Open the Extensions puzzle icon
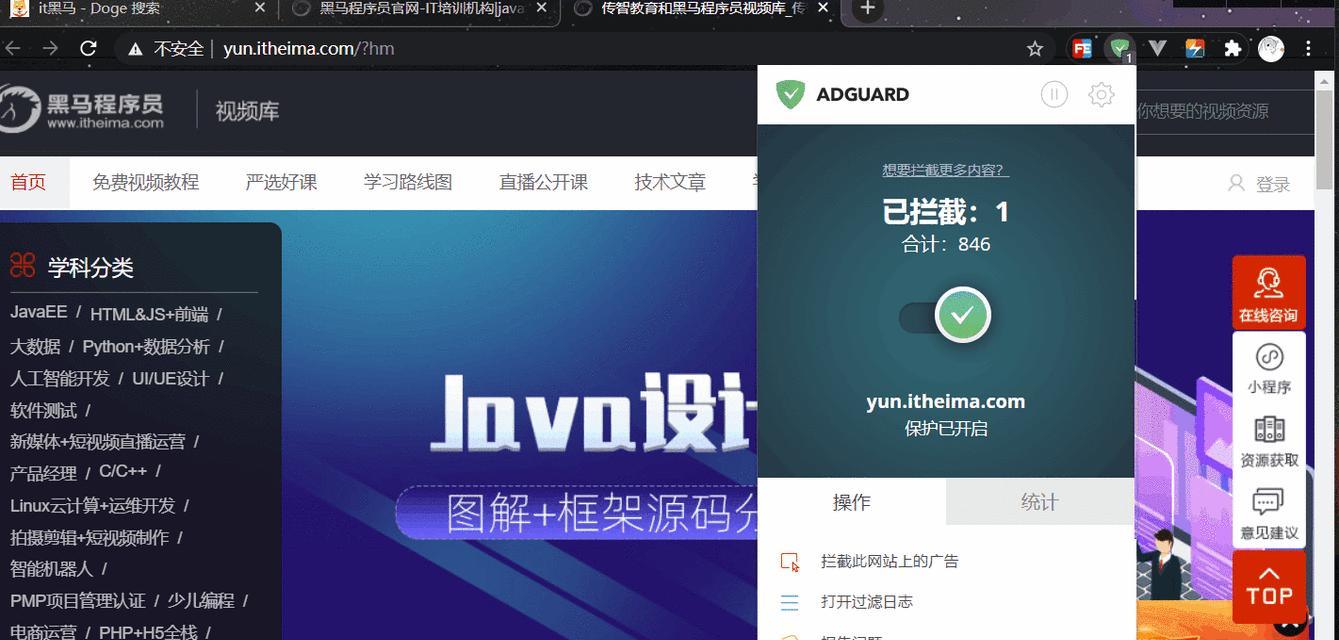The width and height of the screenshot is (1339, 640). 1233,48
